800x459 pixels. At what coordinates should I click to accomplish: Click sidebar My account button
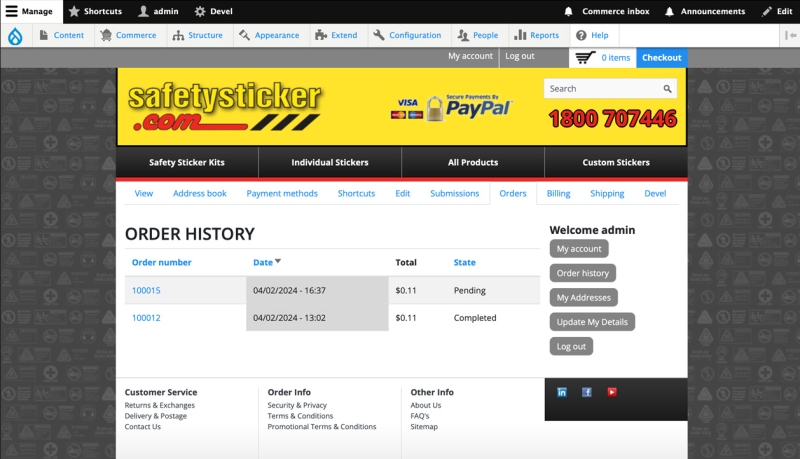point(579,248)
